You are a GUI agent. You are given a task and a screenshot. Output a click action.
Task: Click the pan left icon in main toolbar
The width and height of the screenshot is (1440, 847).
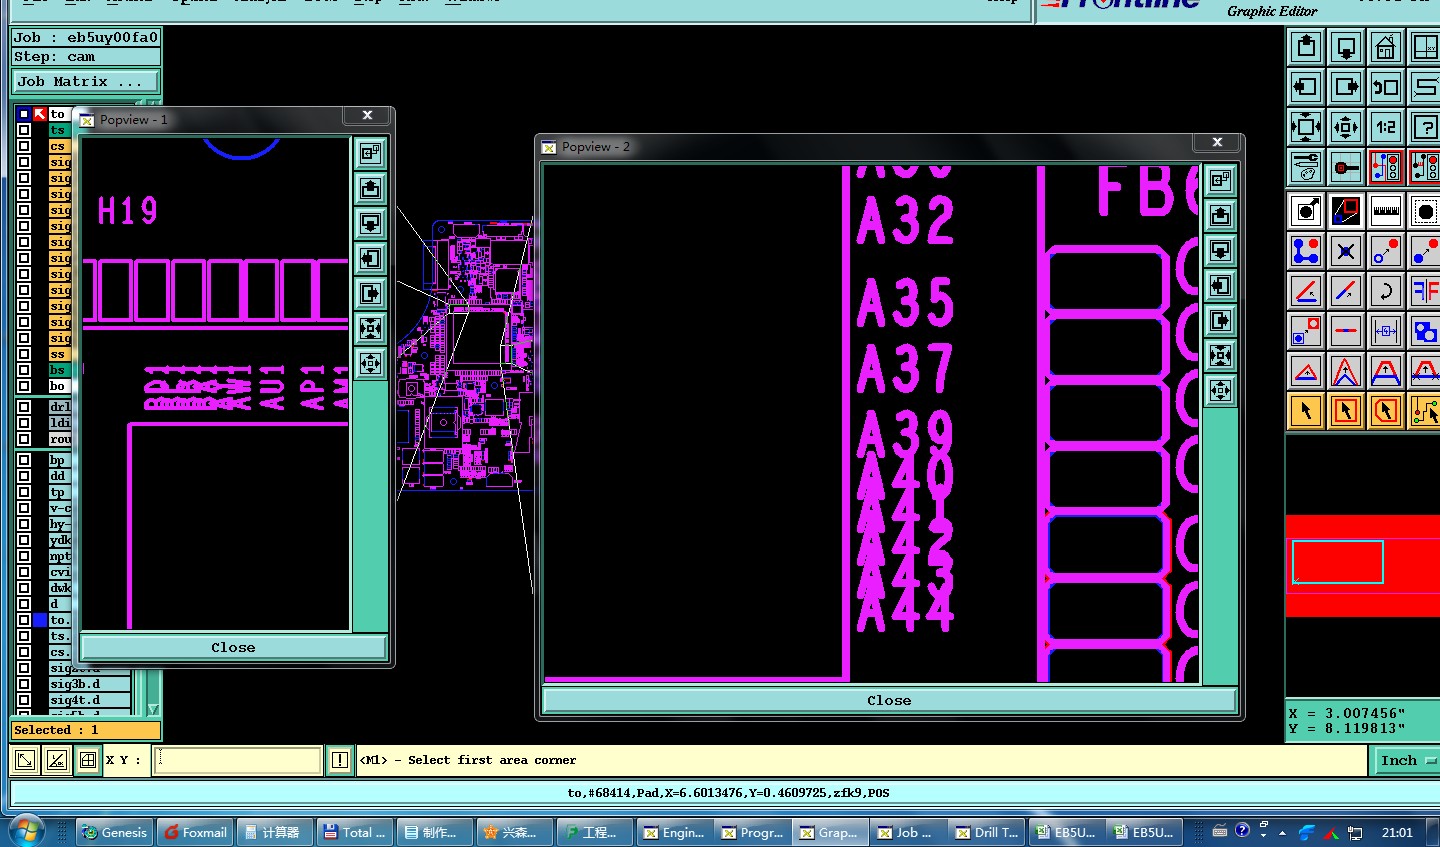(1306, 87)
